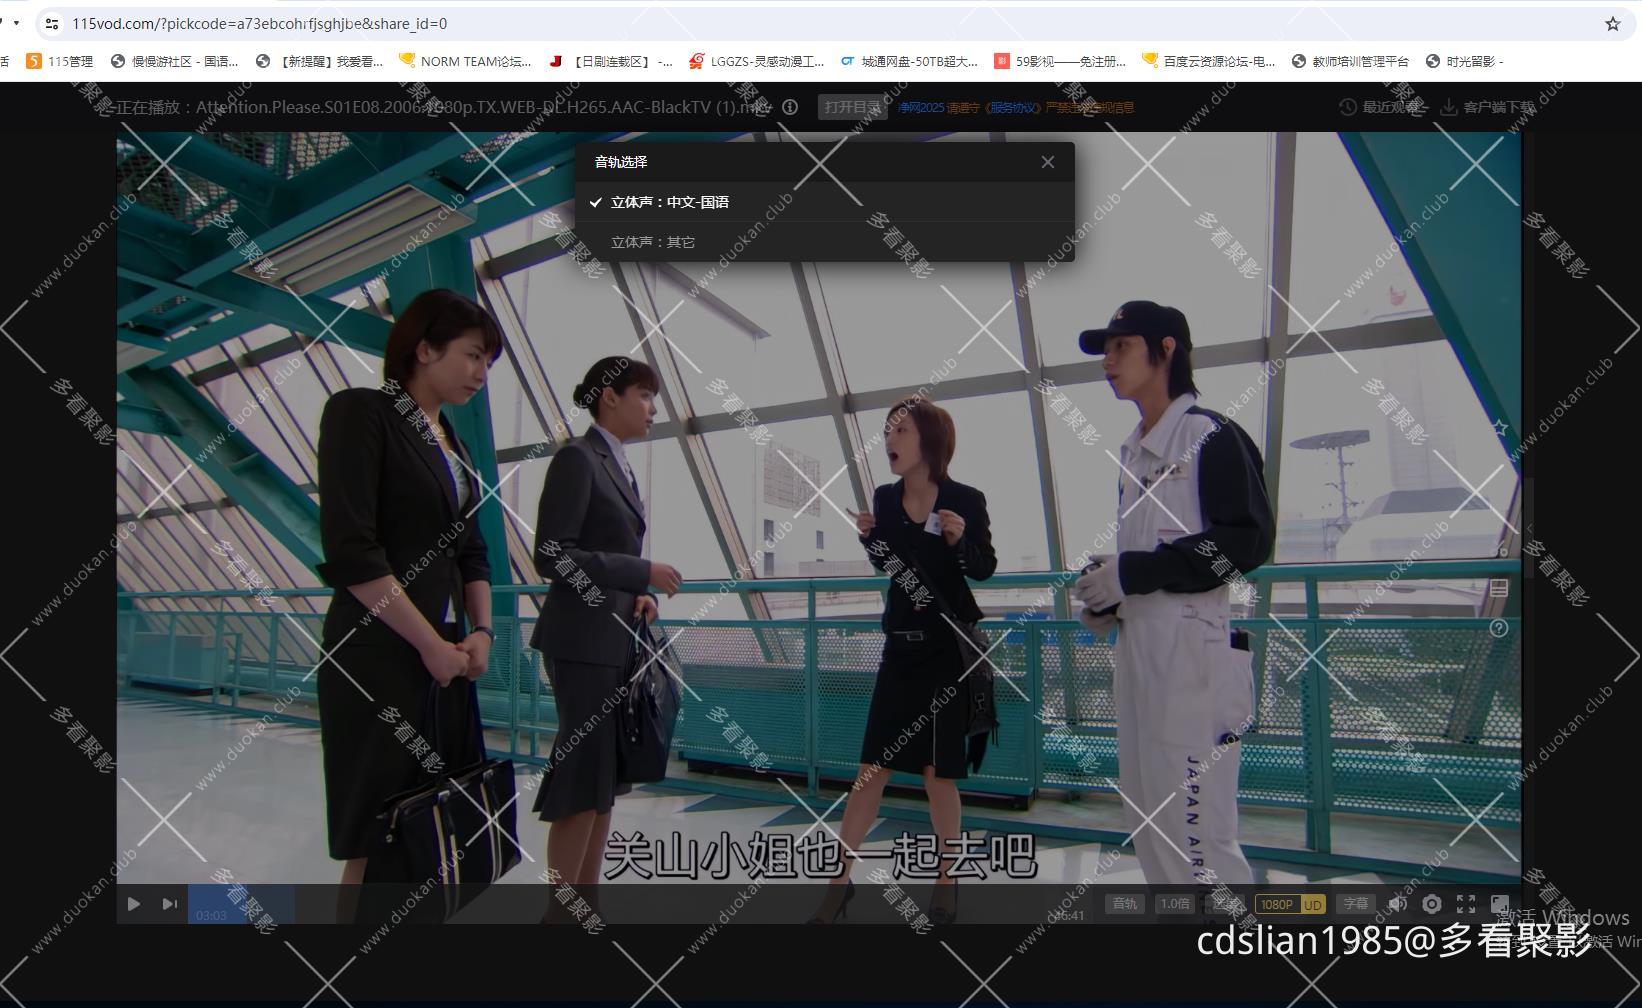Open the player settings gear
1642x1008 pixels.
1432,904
